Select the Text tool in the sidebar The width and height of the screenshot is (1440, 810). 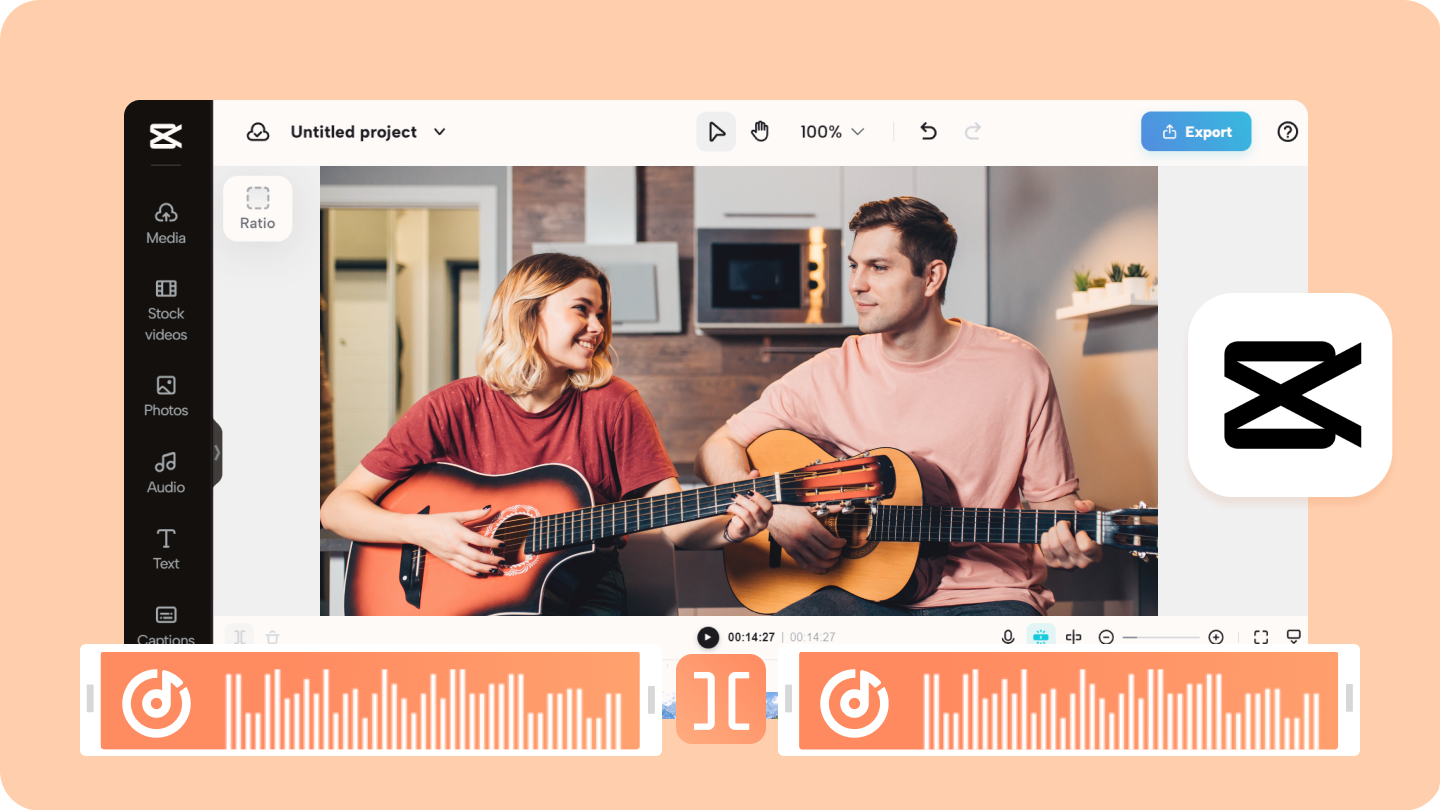point(165,548)
